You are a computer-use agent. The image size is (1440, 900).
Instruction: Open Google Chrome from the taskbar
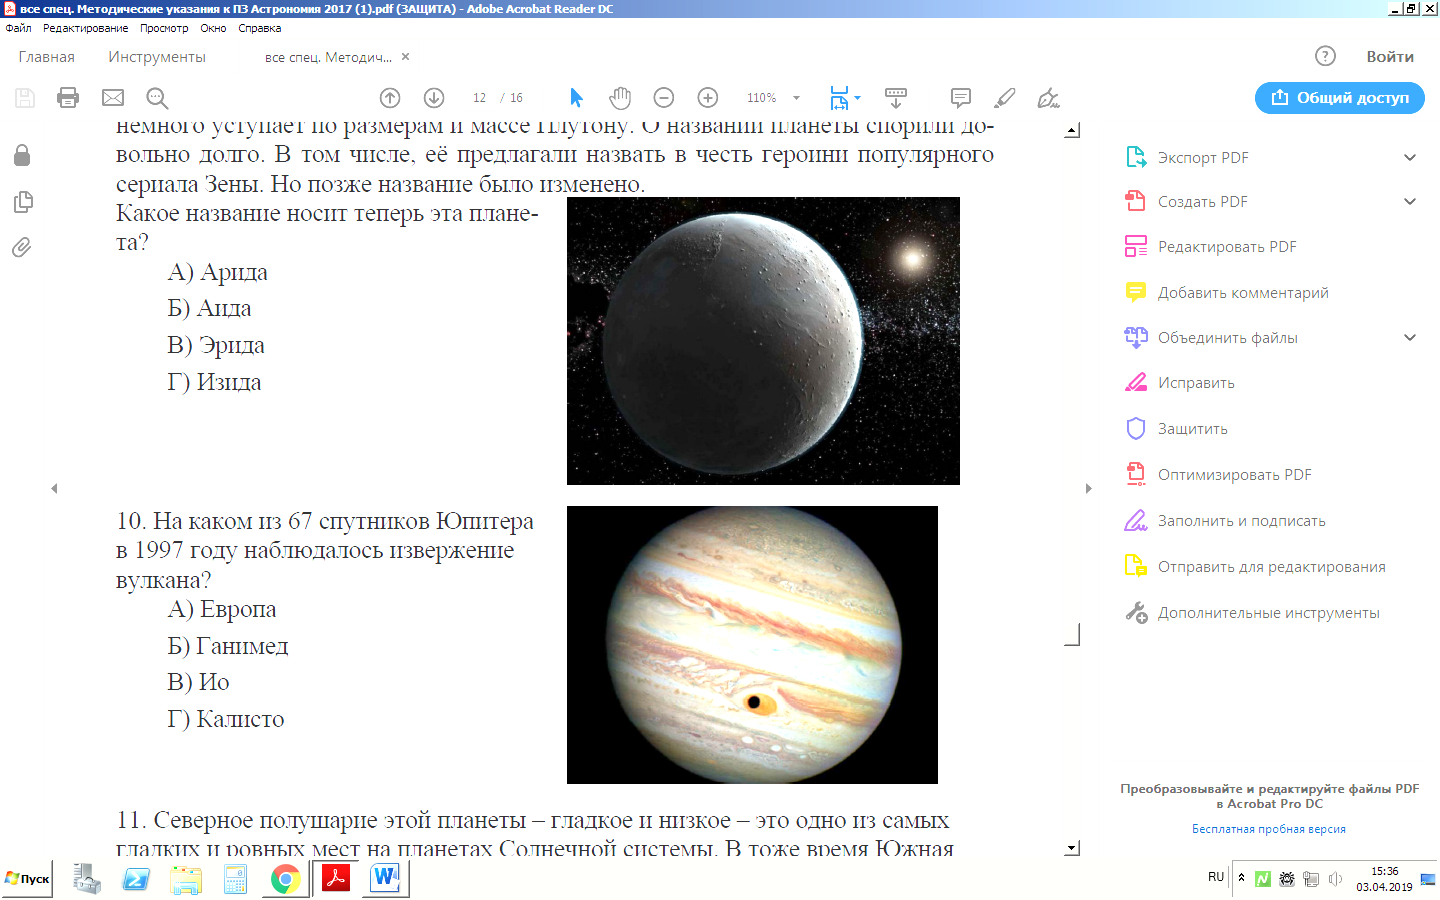pos(285,880)
